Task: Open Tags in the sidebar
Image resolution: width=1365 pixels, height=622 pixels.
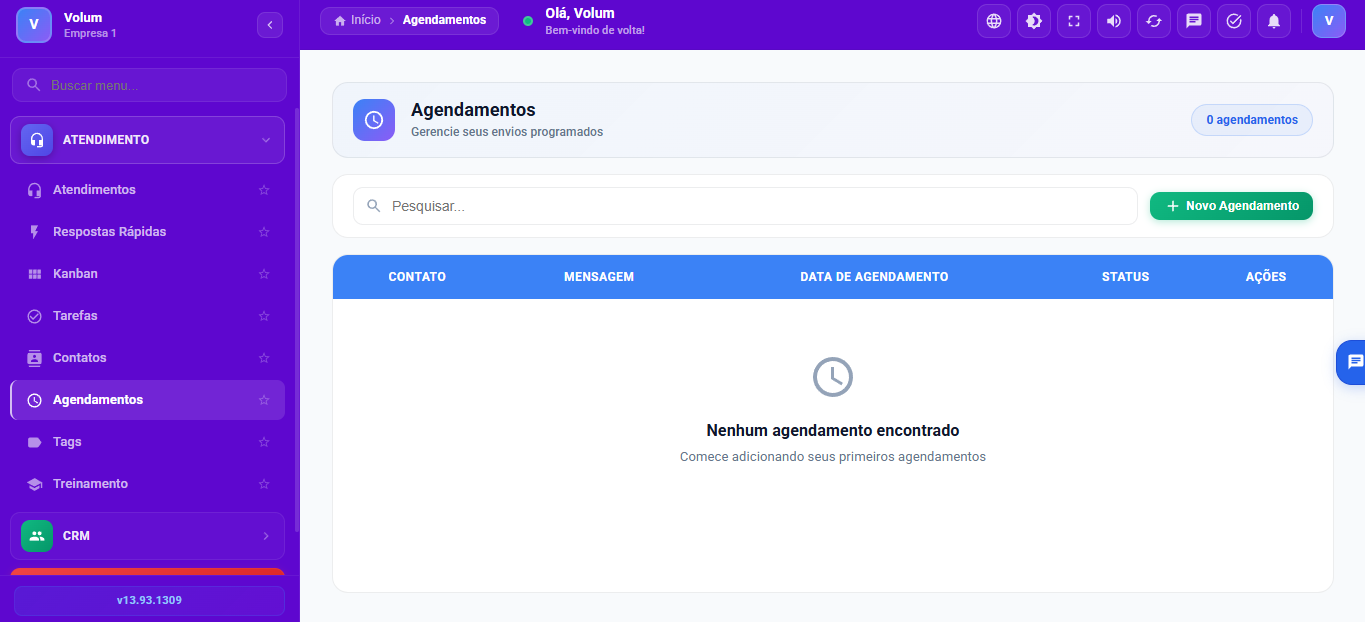Action: point(147,442)
